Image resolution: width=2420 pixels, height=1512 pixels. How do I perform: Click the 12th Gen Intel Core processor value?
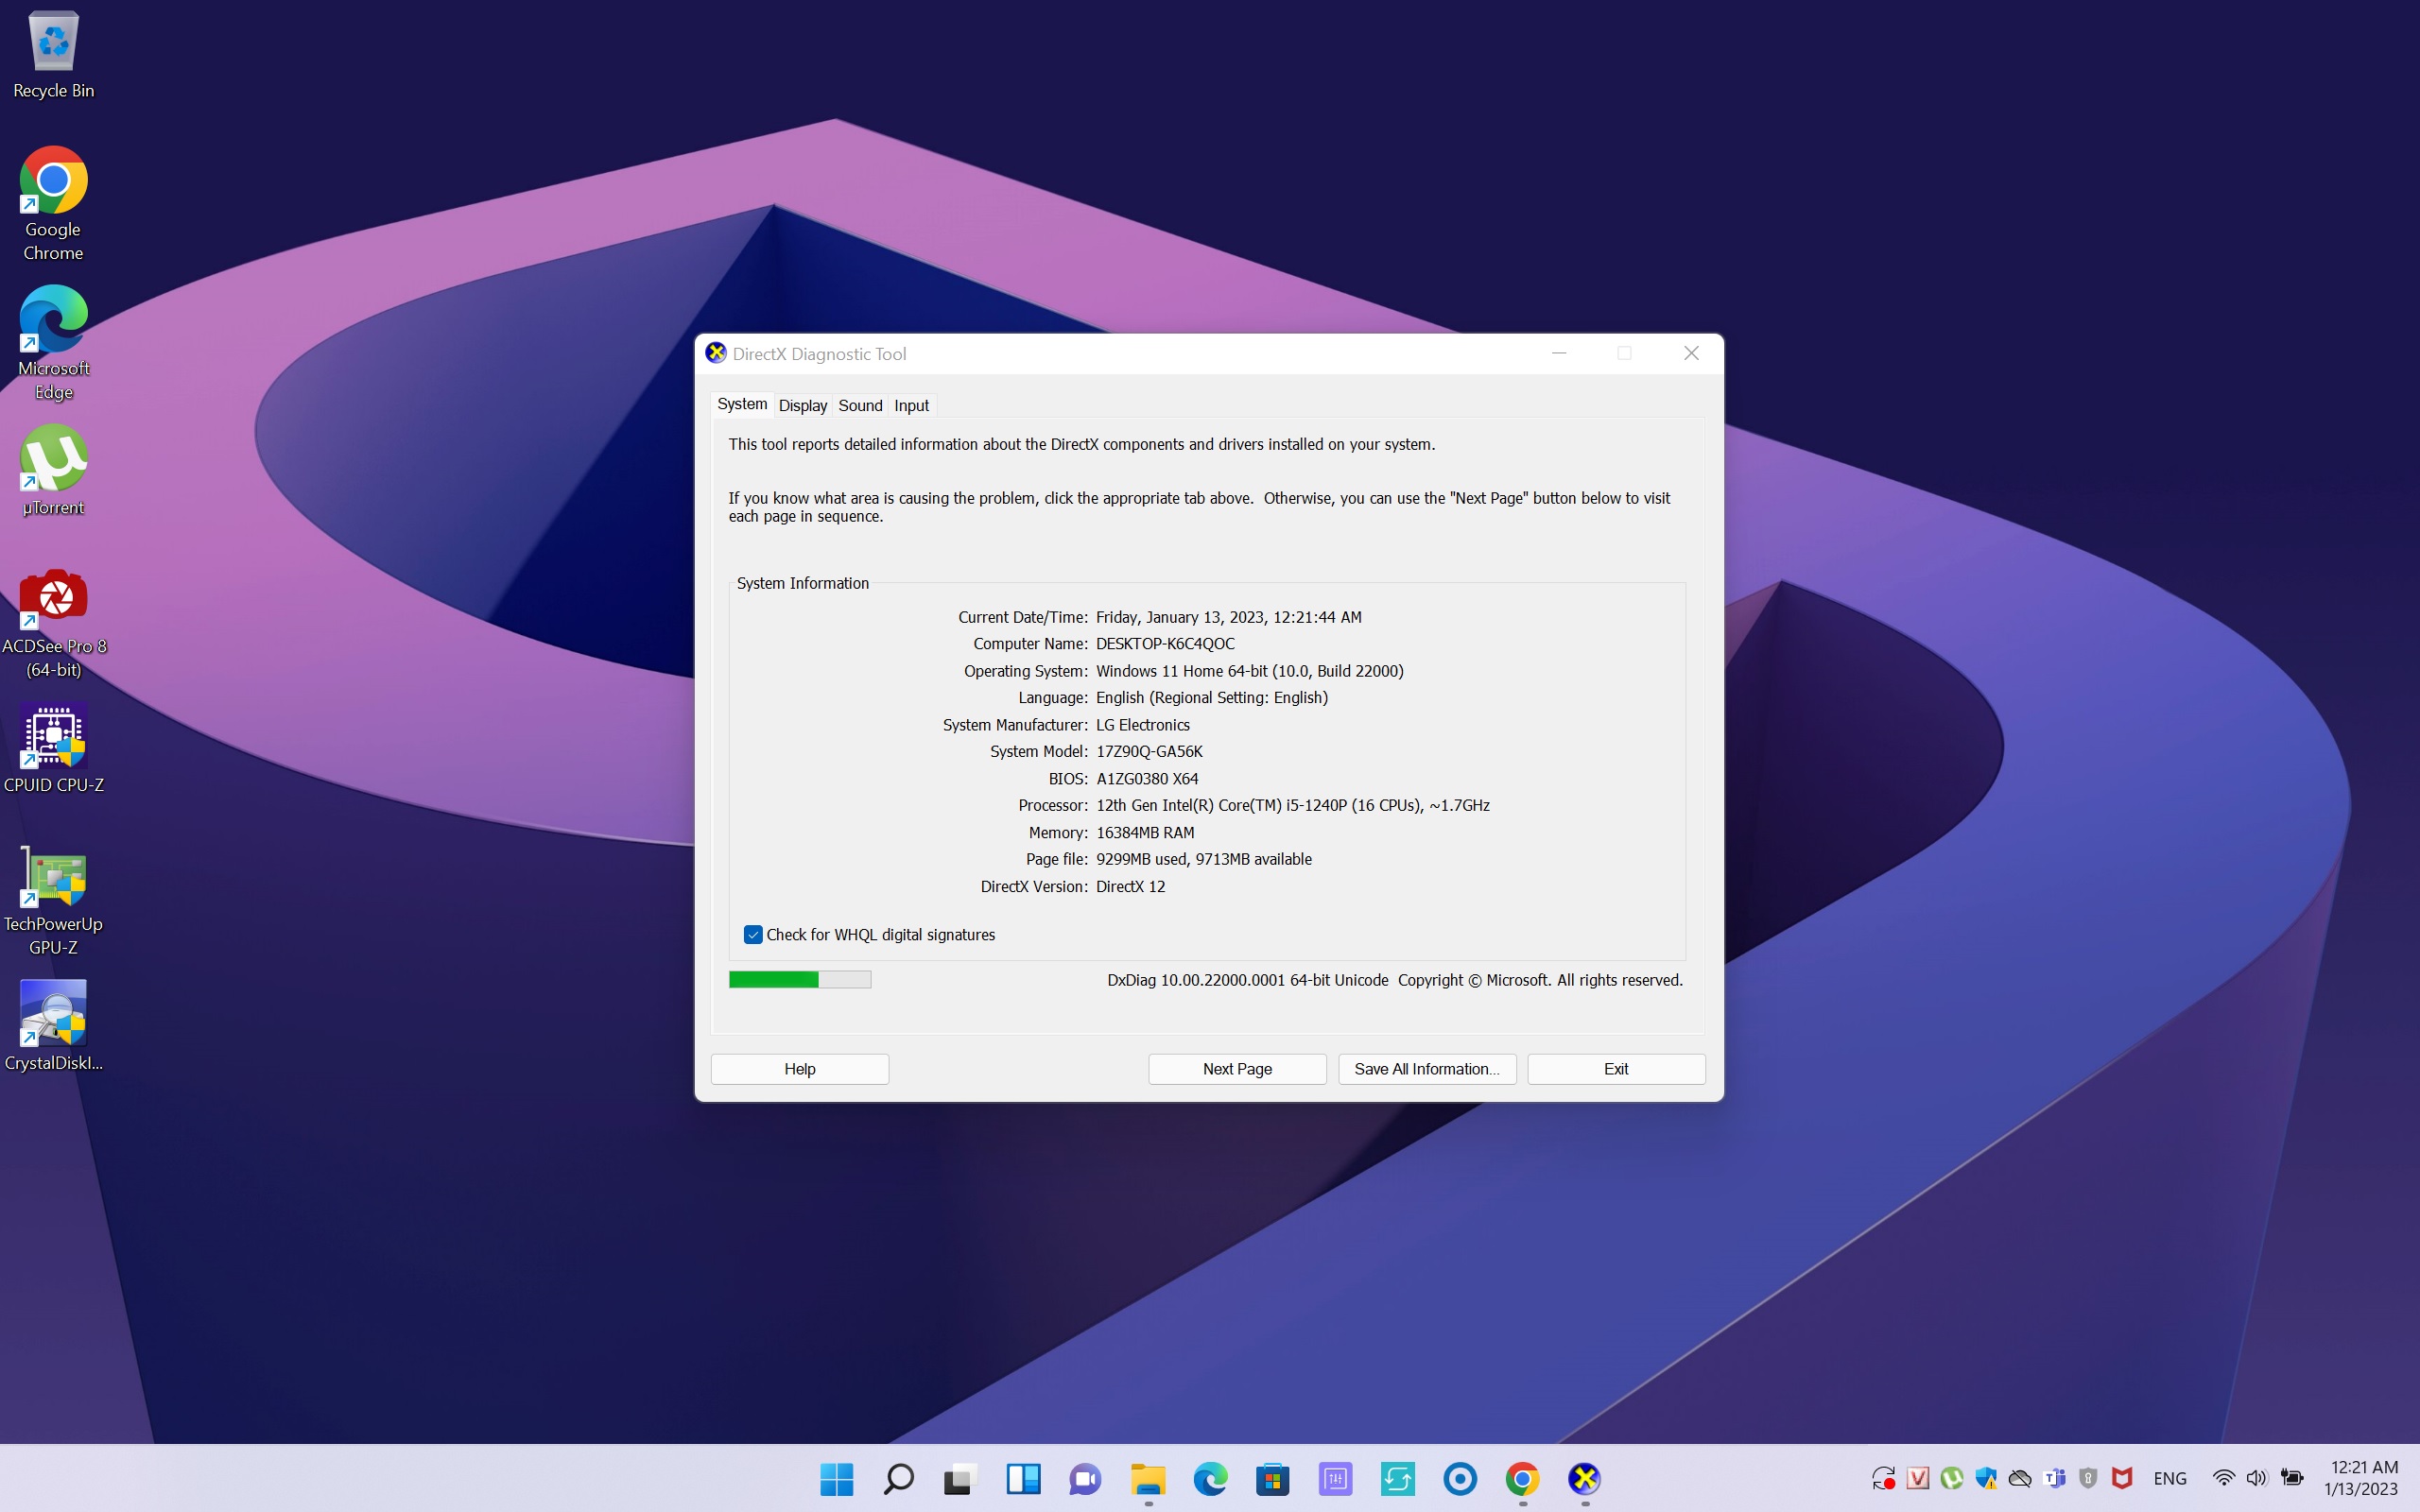point(1293,806)
